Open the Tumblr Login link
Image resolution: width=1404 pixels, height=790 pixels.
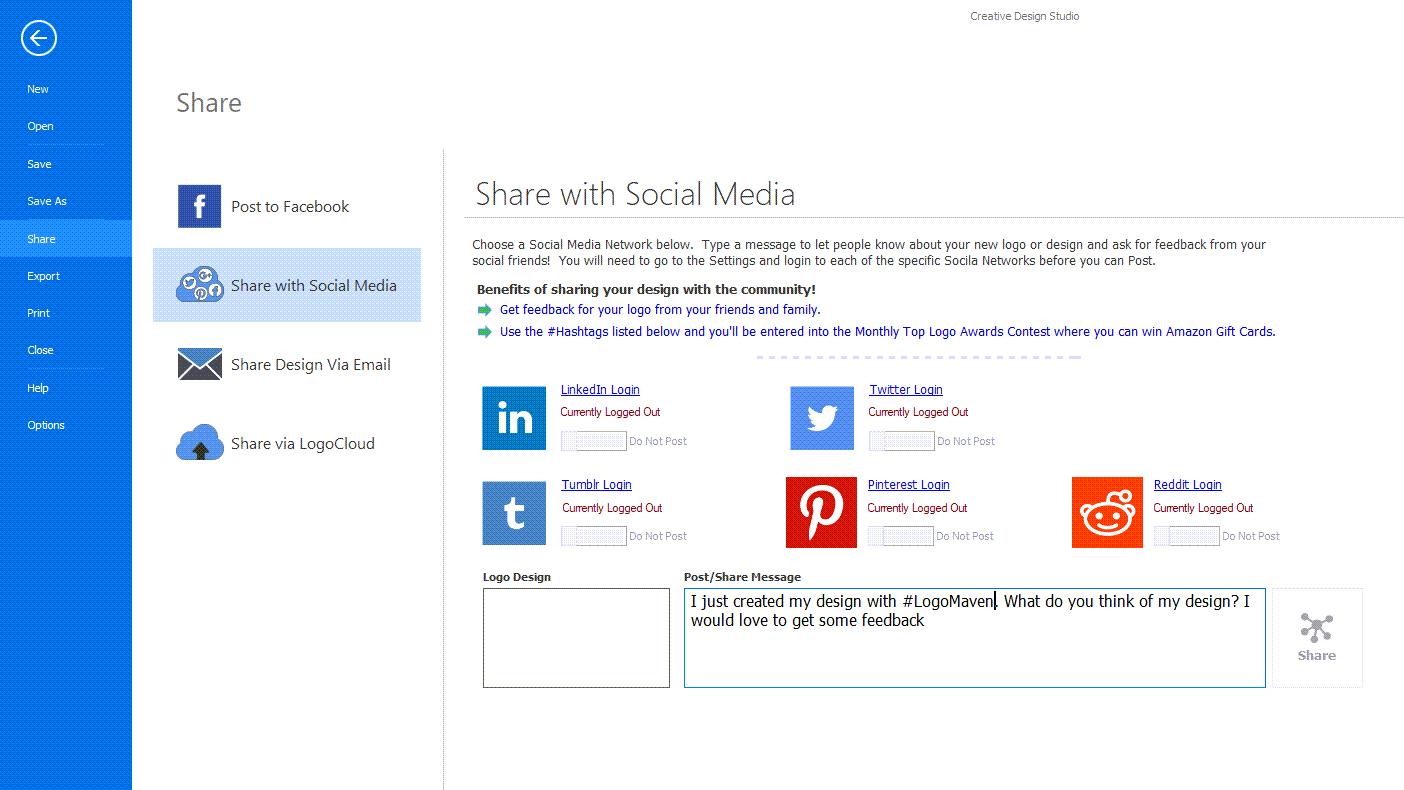(596, 485)
